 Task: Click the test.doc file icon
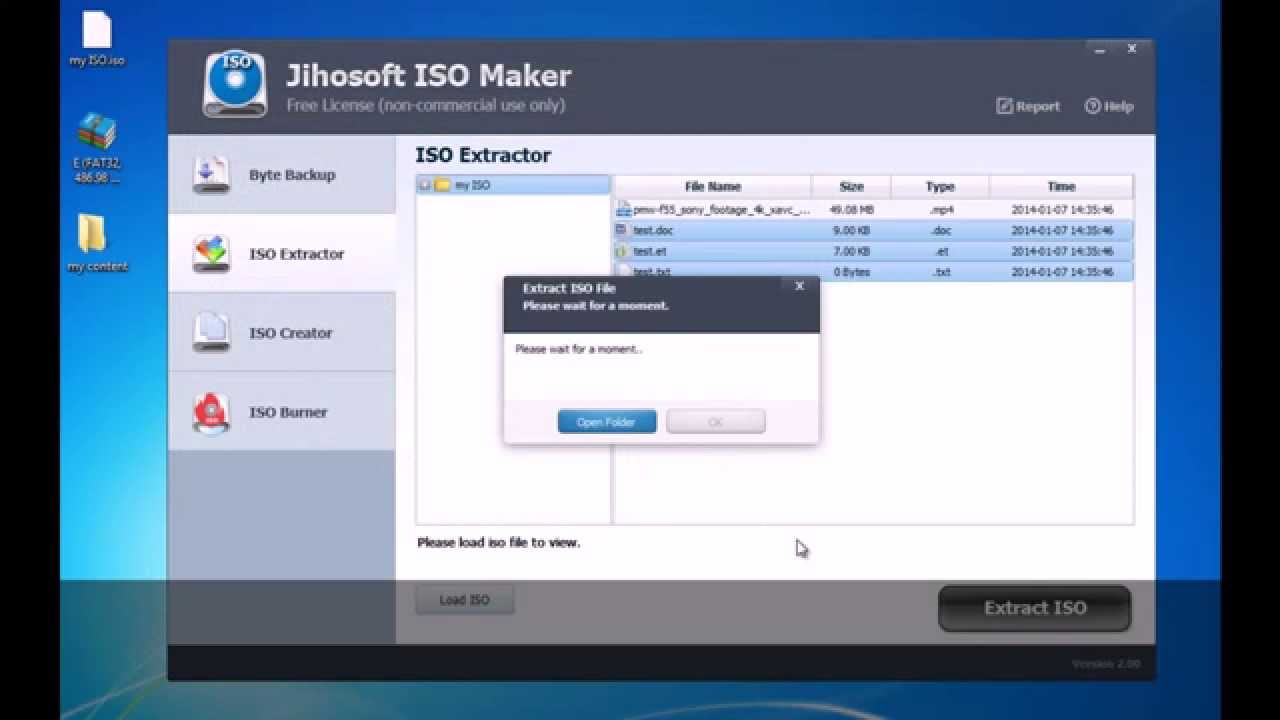click(x=622, y=230)
